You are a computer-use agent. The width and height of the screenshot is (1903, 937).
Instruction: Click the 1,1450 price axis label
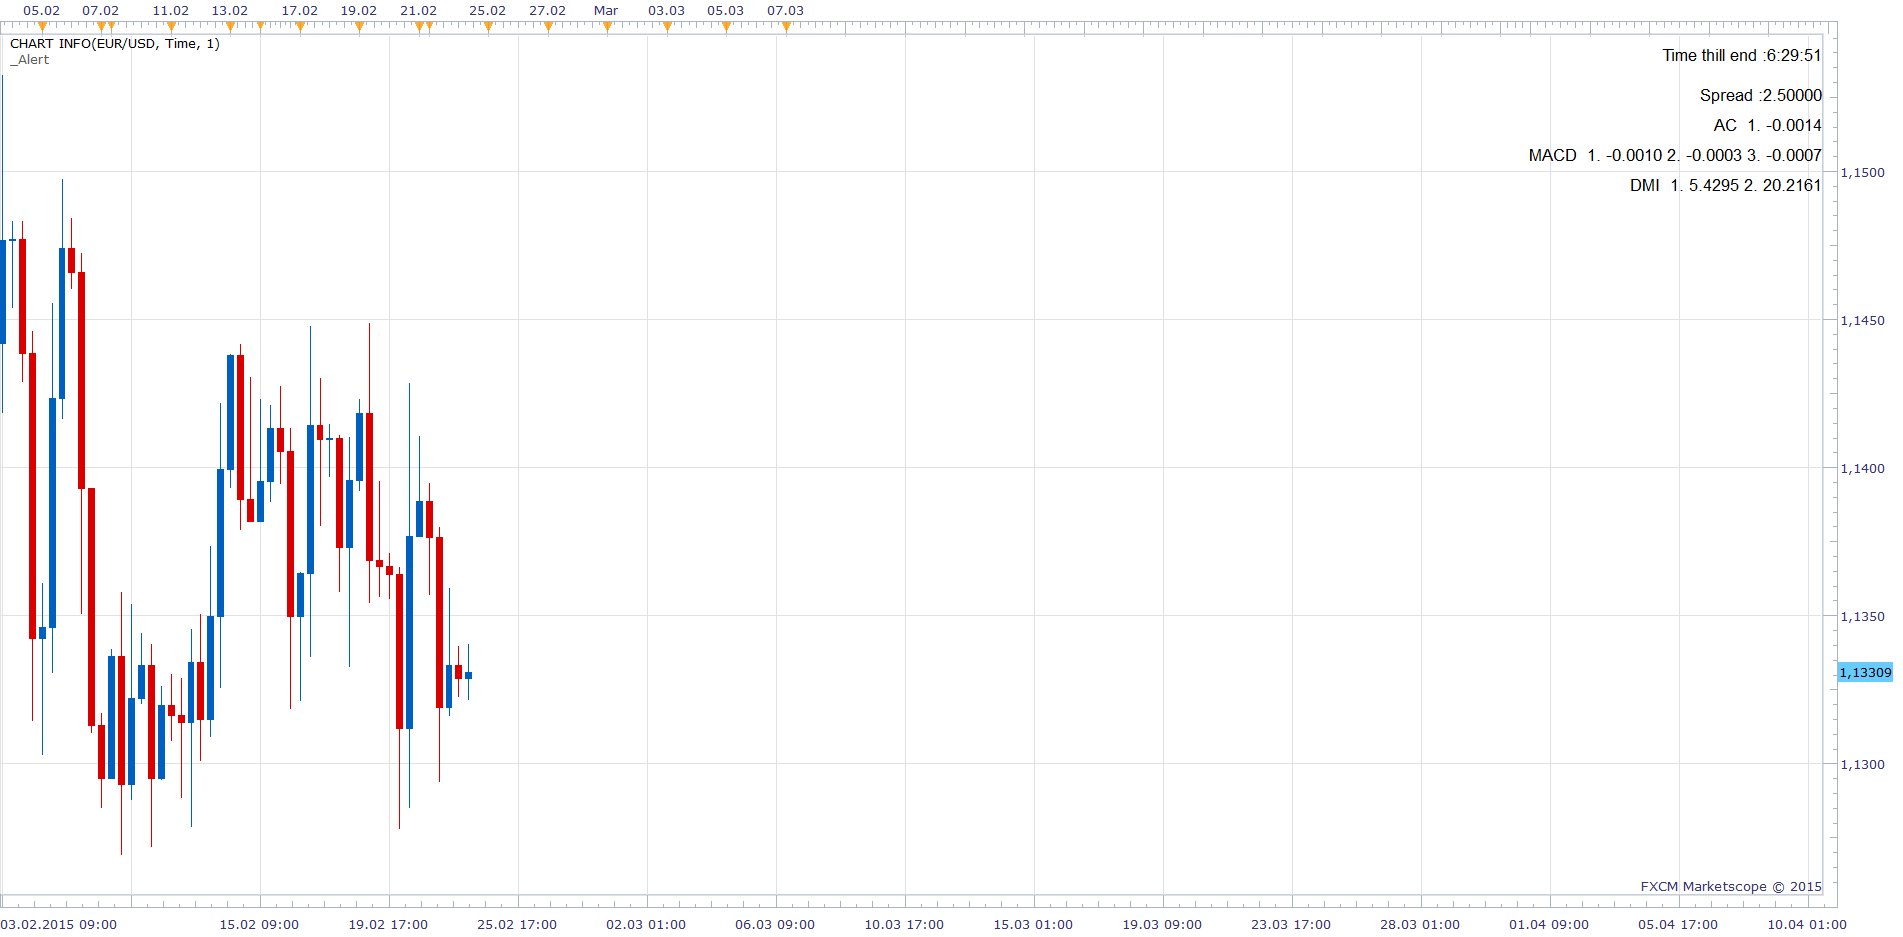pyautogui.click(x=1863, y=321)
